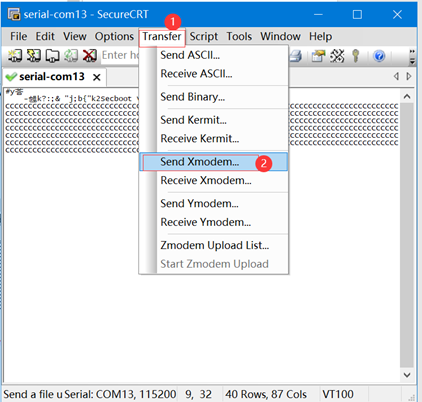422x402 pixels.
Task: Click the Quick Connect toolbar icon
Action: click(34, 56)
